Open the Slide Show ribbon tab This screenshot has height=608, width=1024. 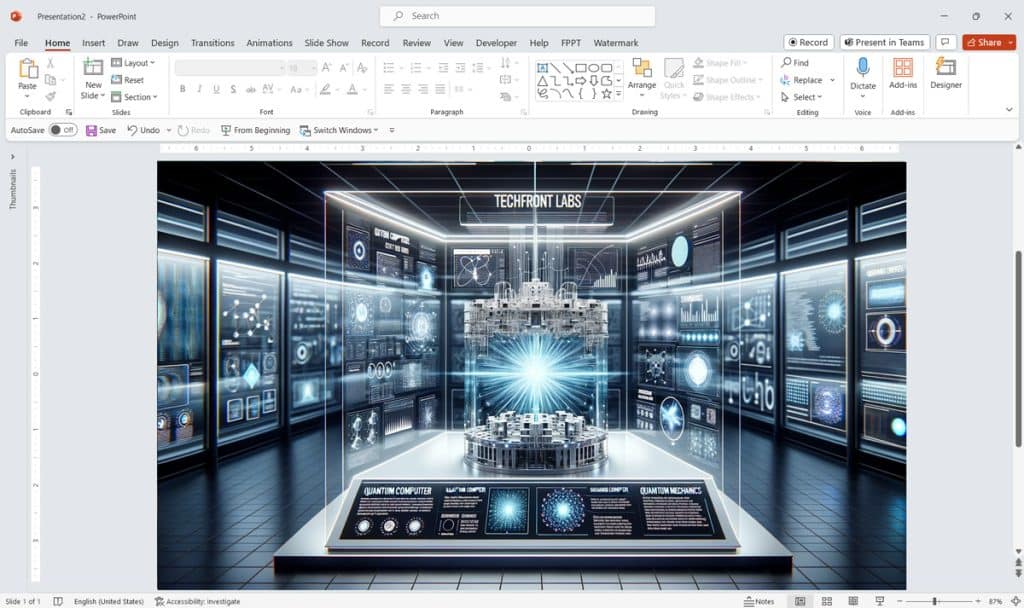pos(326,43)
